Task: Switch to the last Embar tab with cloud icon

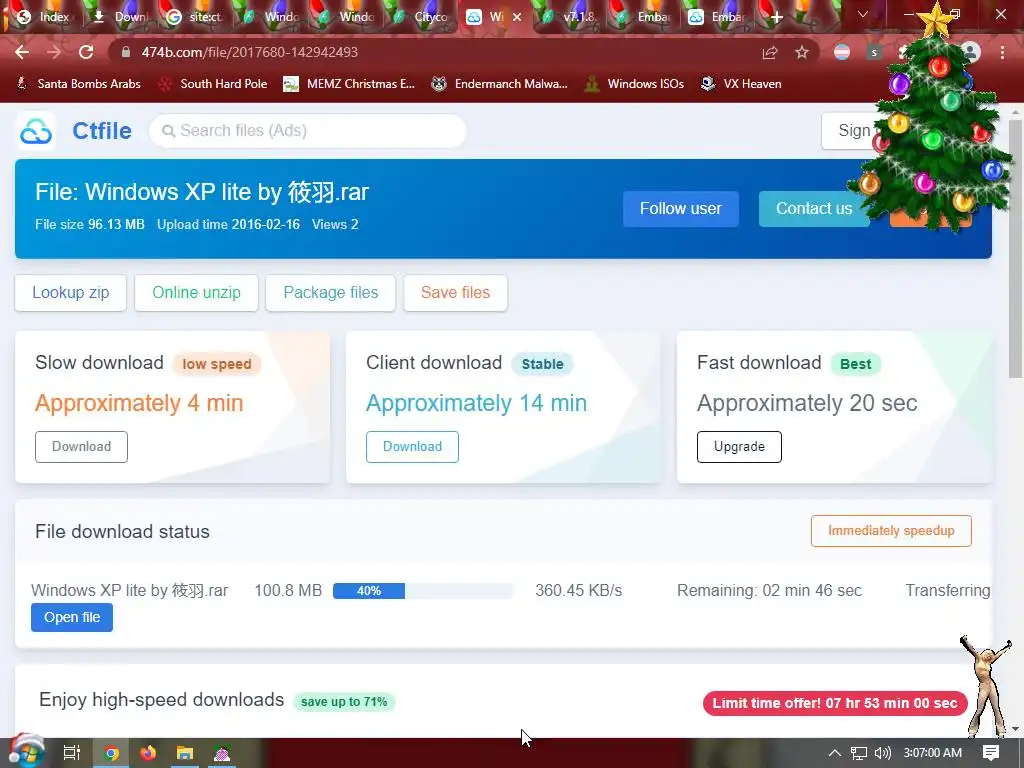Action: pos(717,17)
